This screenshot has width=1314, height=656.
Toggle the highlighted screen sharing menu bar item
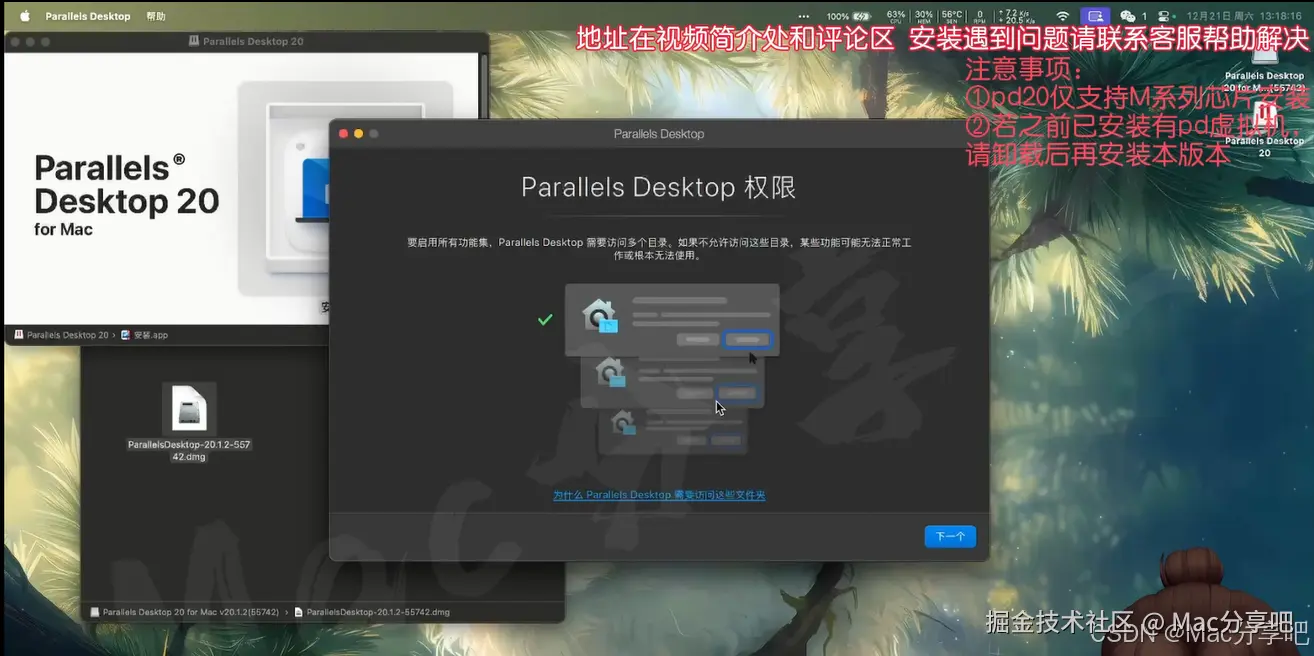click(1095, 16)
